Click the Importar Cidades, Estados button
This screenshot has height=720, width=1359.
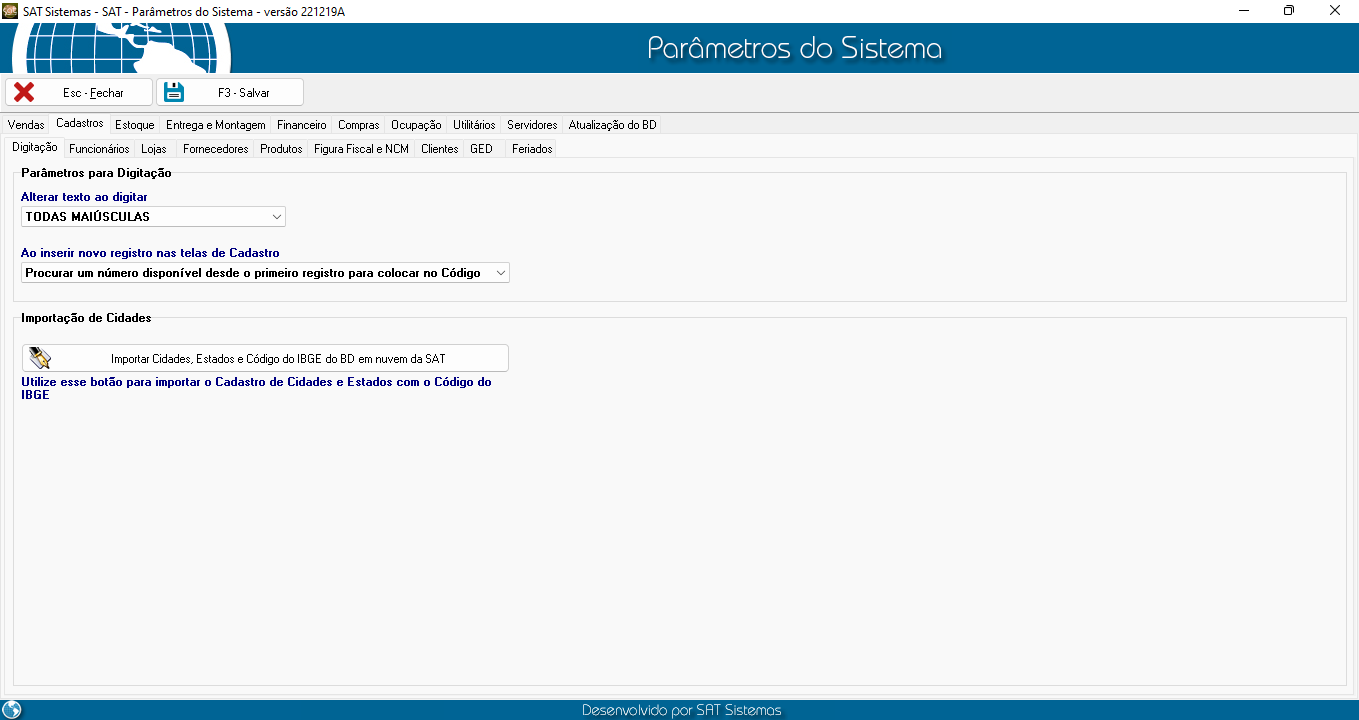[265, 358]
